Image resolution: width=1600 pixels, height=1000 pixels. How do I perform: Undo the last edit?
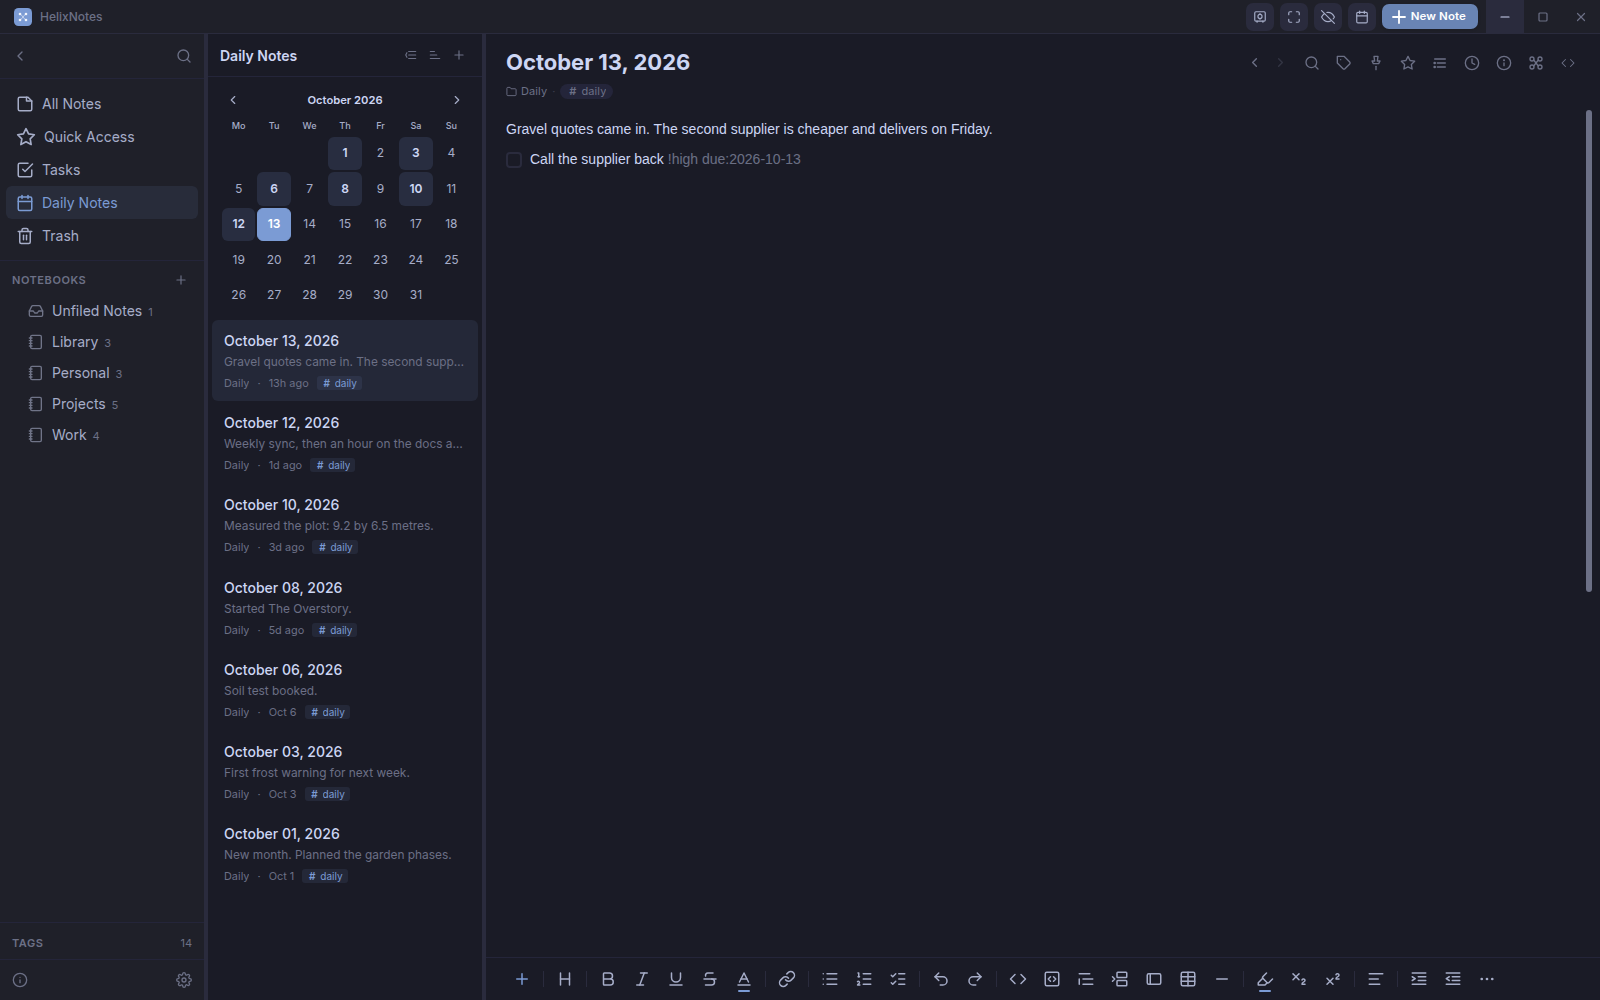pos(941,979)
